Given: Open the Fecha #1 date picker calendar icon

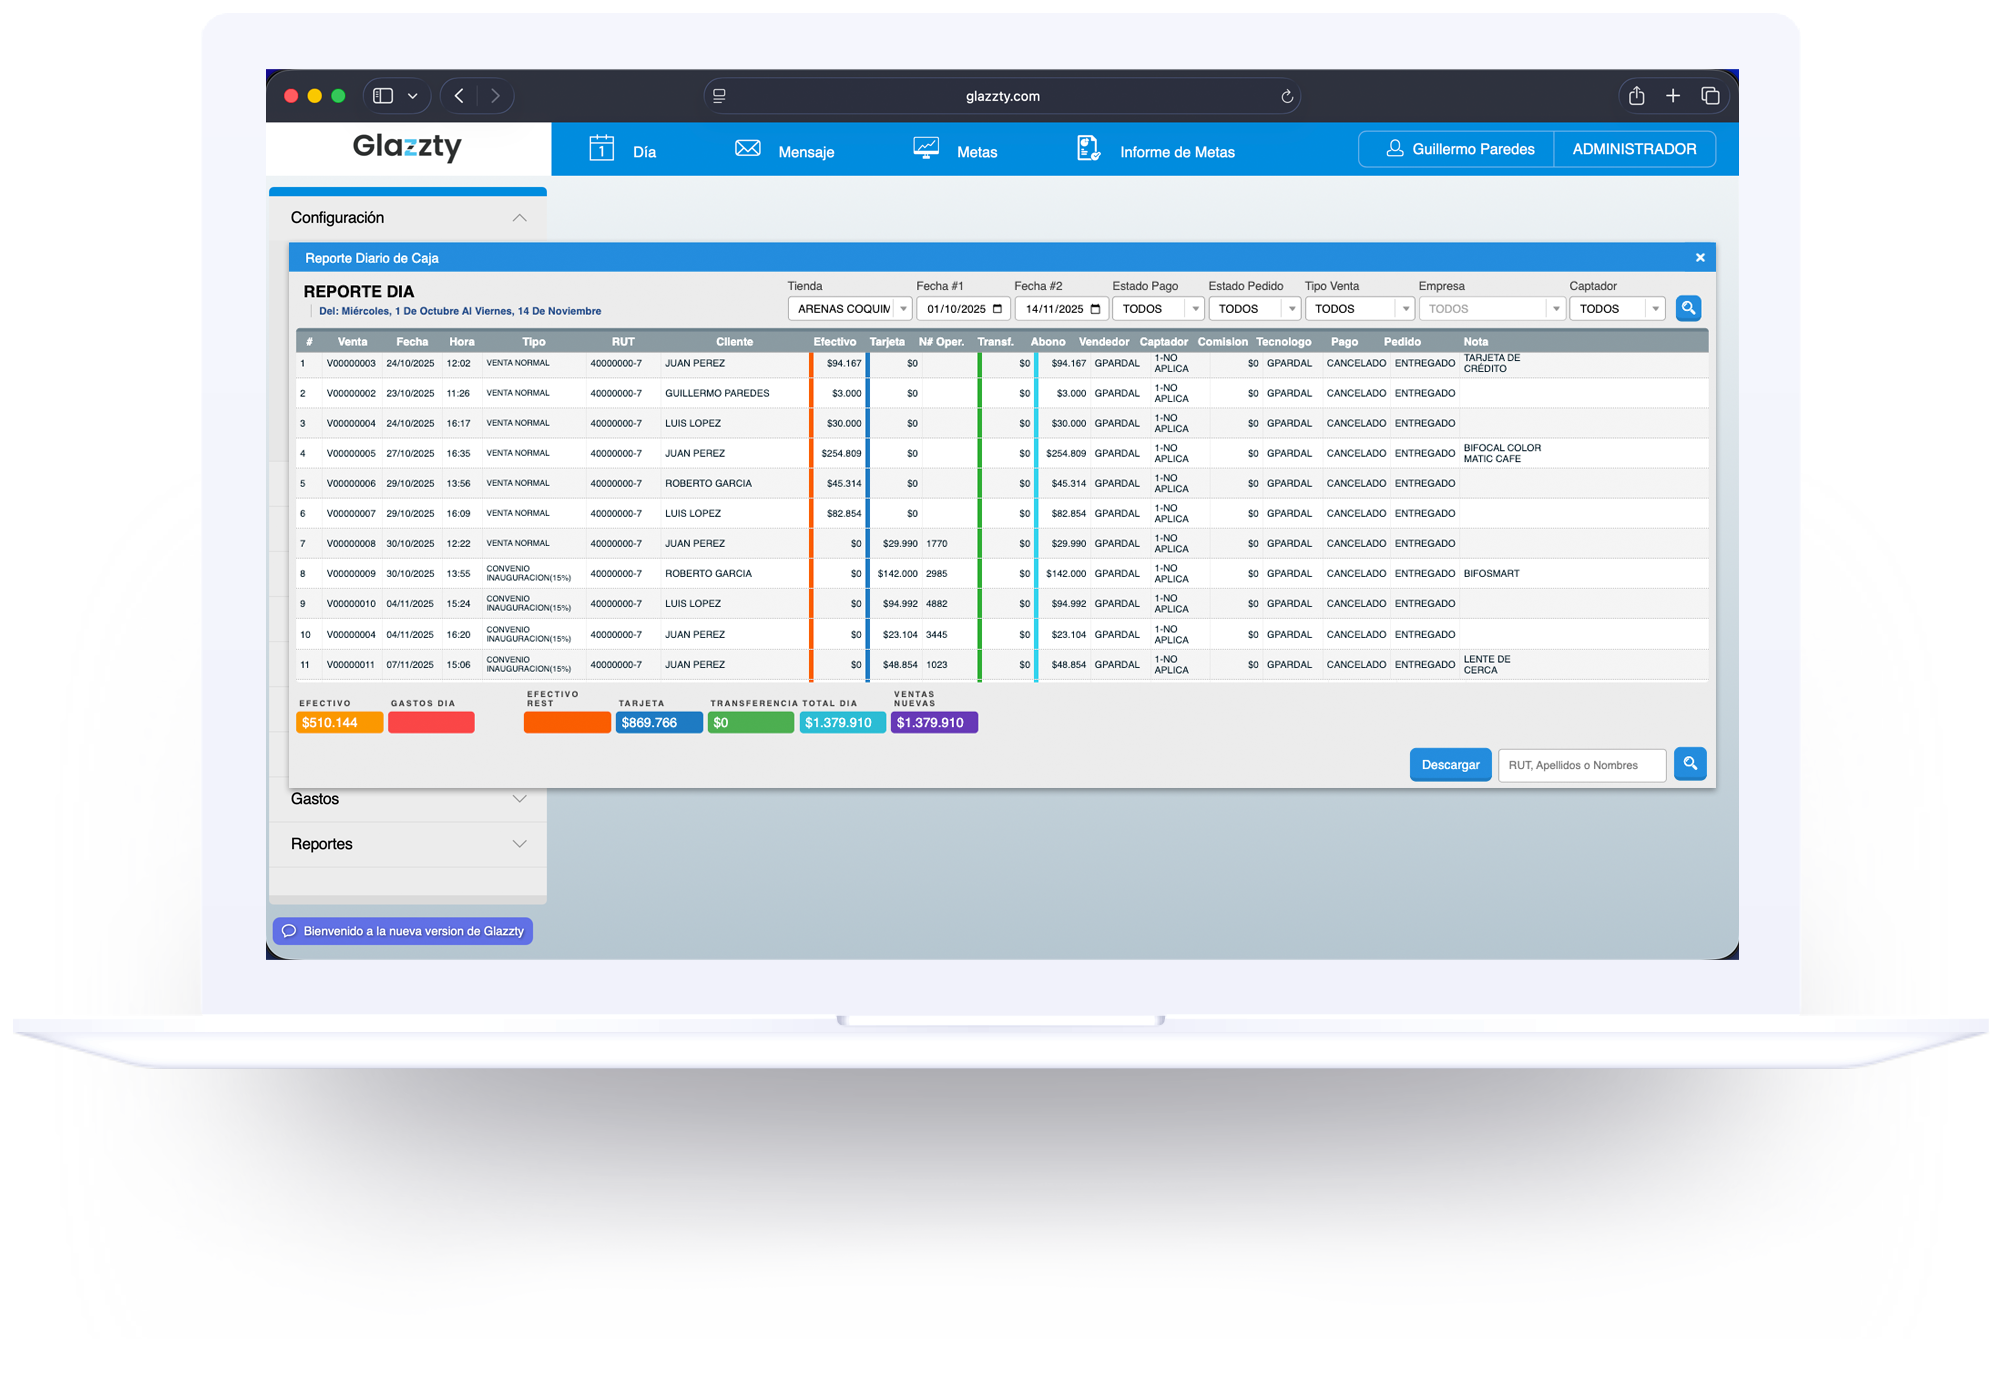Looking at the screenshot, I should (x=999, y=308).
